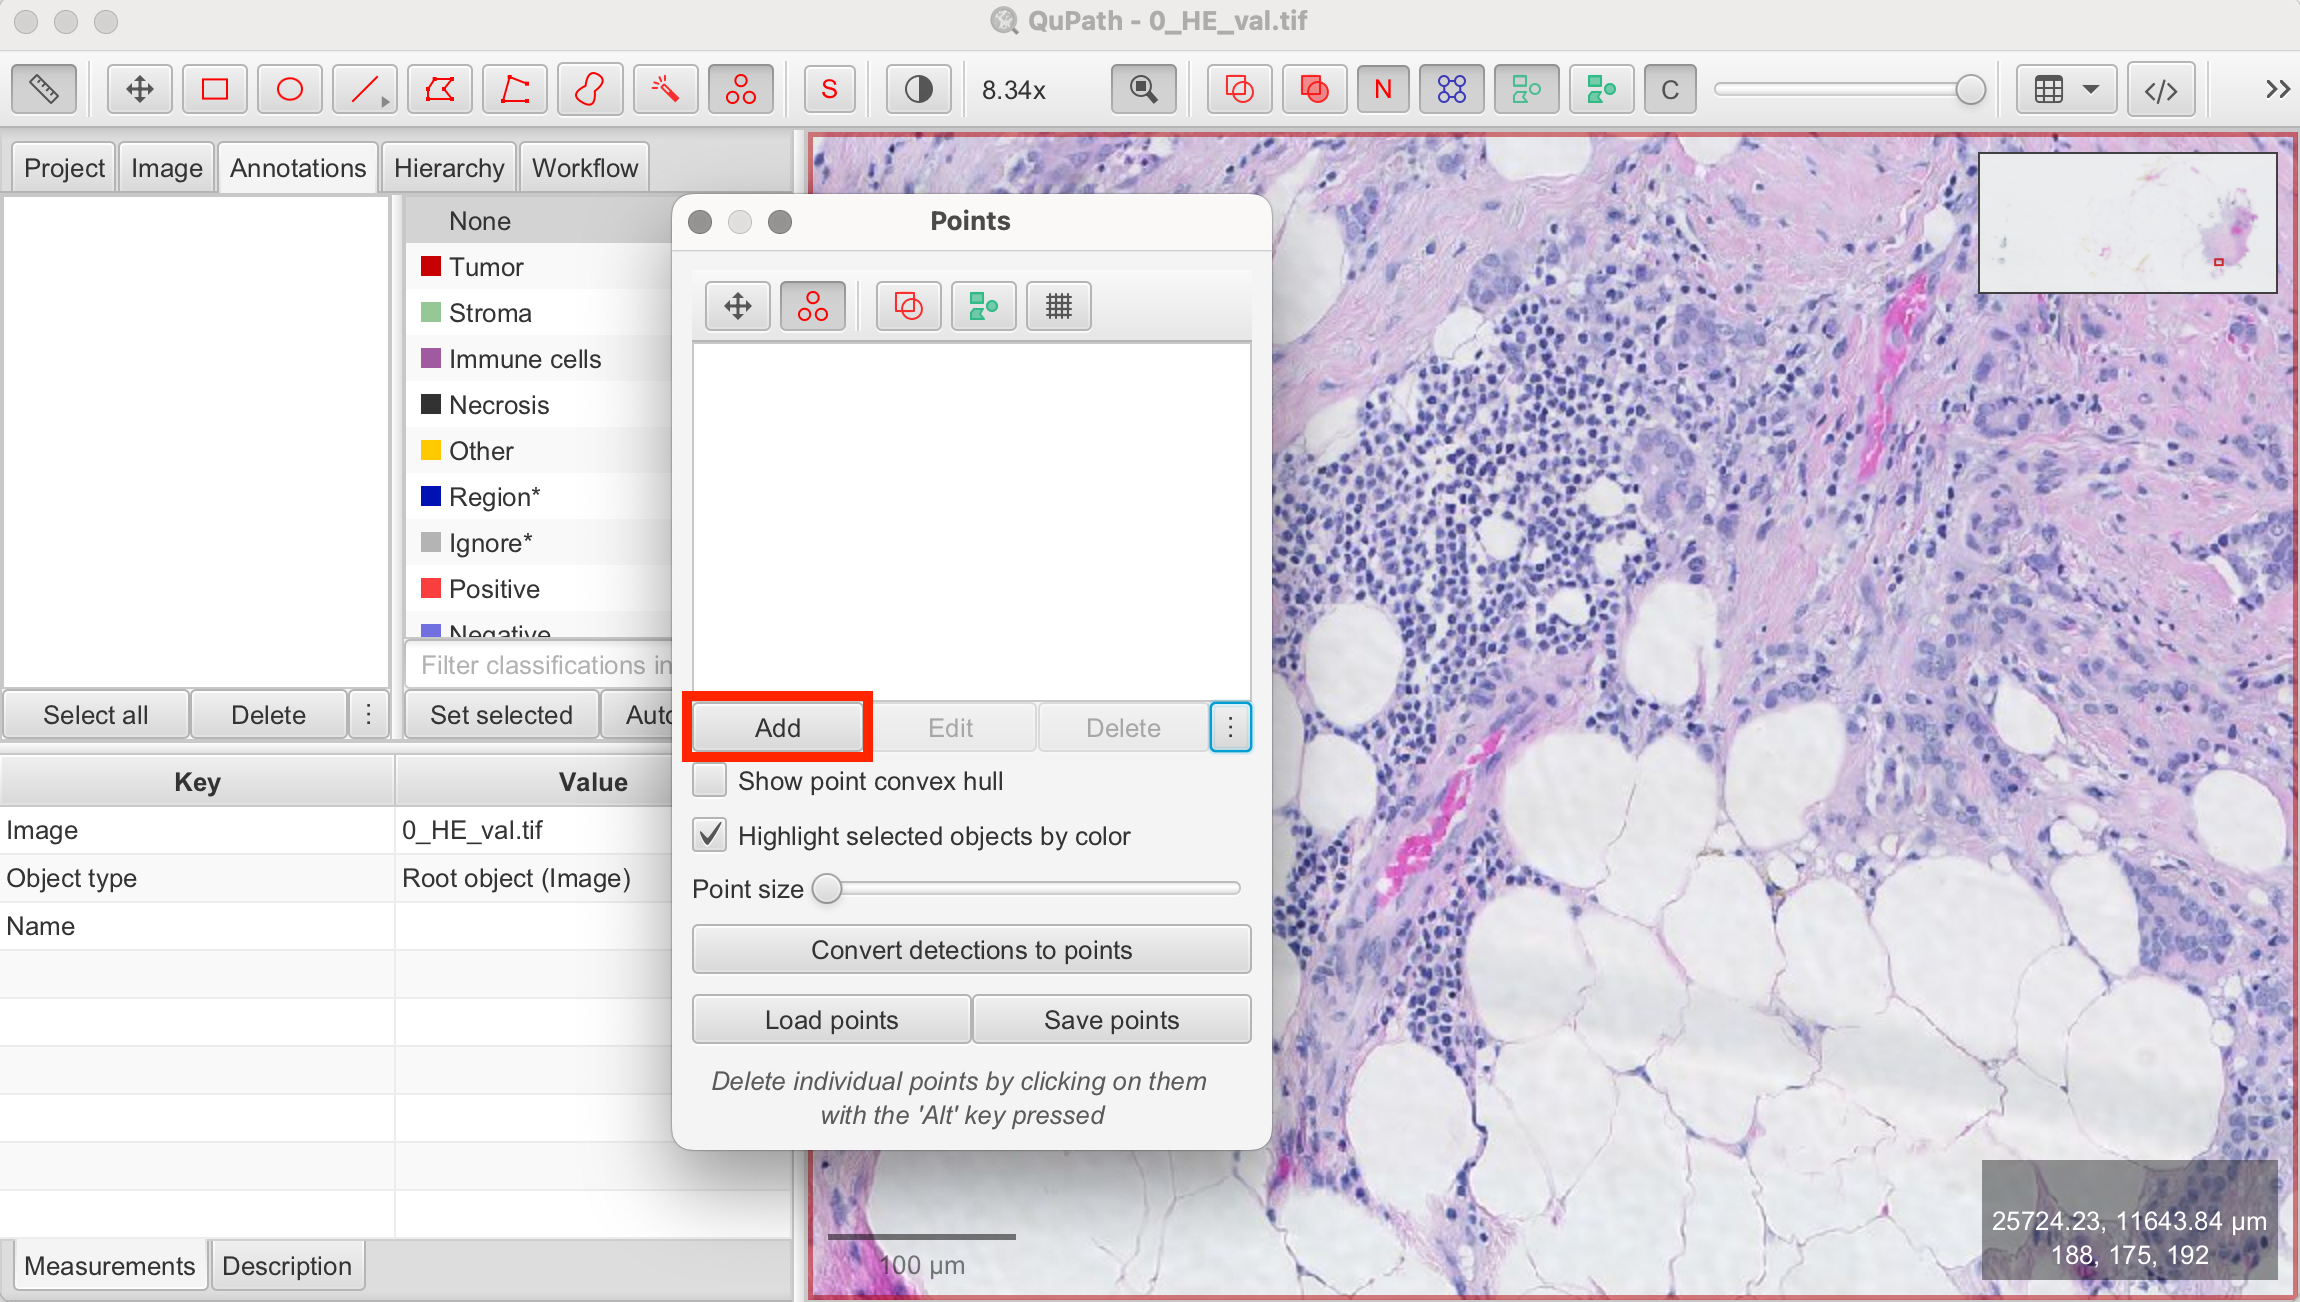Image resolution: width=2300 pixels, height=1302 pixels.
Task: Select the Wand tool
Action: tap(665, 88)
